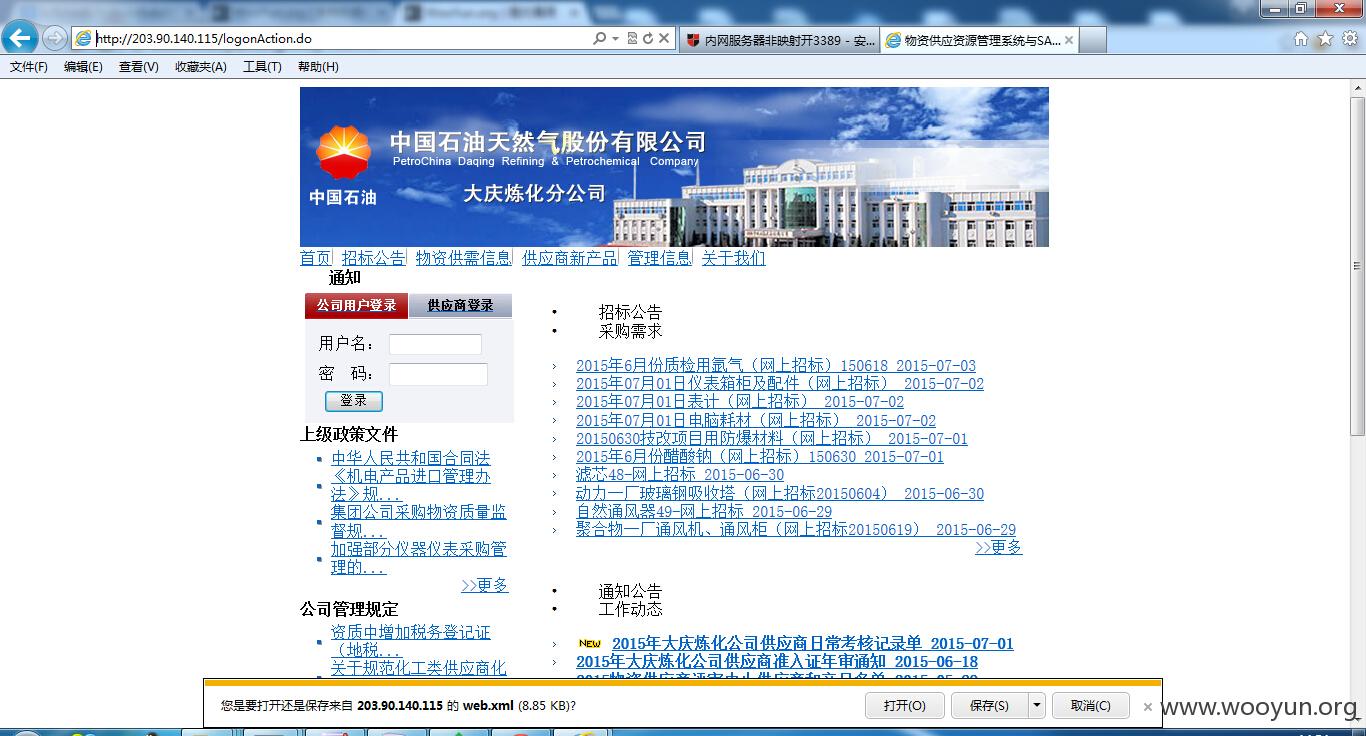Click the PetroChina logo in banner
Image resolution: width=1366 pixels, height=736 pixels.
coord(343,152)
